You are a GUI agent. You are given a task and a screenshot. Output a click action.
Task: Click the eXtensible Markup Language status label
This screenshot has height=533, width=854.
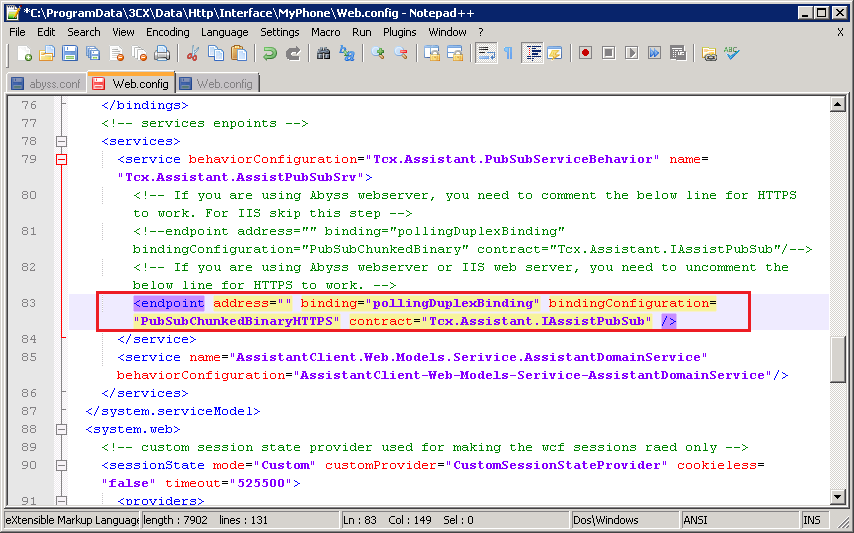(x=72, y=520)
